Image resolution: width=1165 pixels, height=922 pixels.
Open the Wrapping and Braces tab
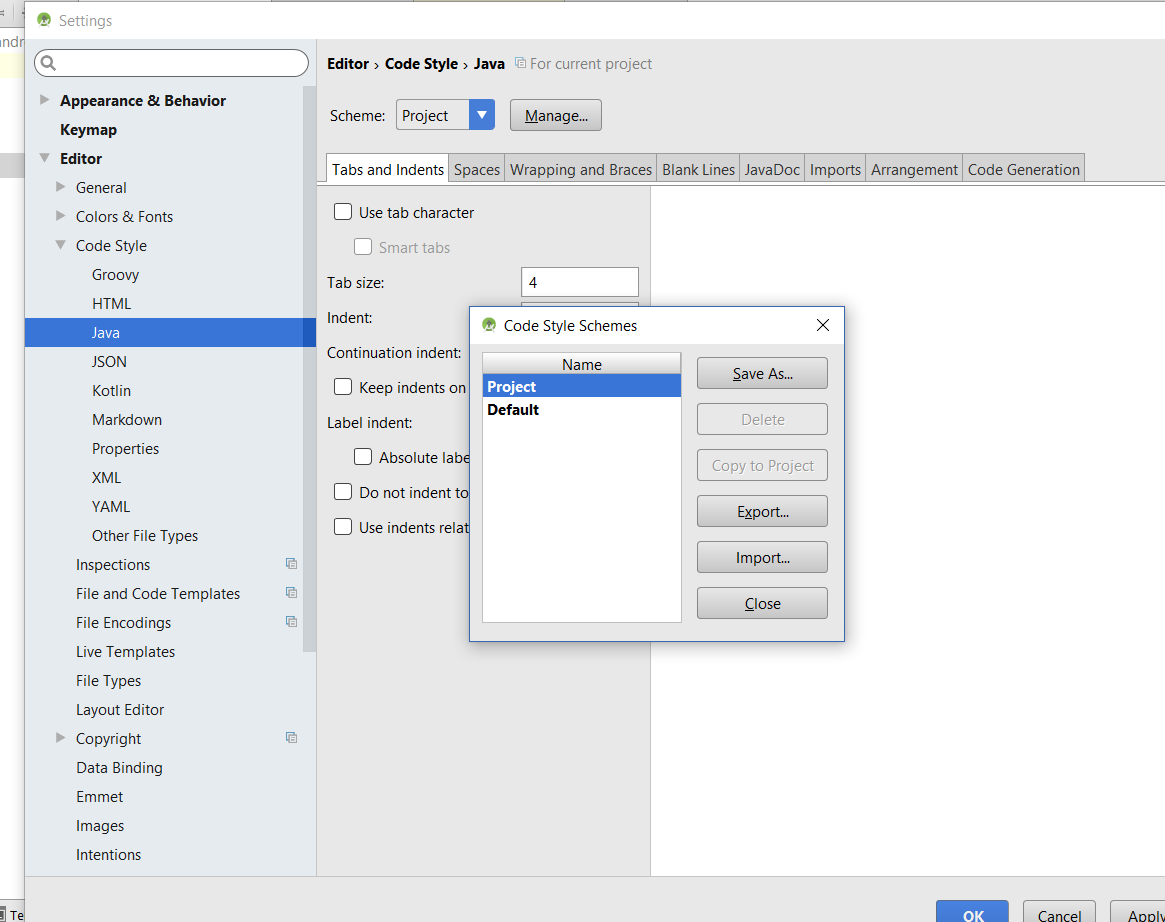[581, 169]
